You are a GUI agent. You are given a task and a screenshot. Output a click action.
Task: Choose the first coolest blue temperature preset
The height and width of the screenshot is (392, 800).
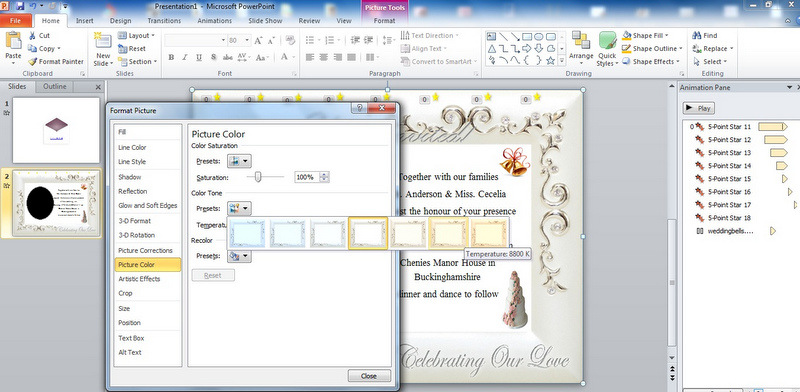[247, 233]
